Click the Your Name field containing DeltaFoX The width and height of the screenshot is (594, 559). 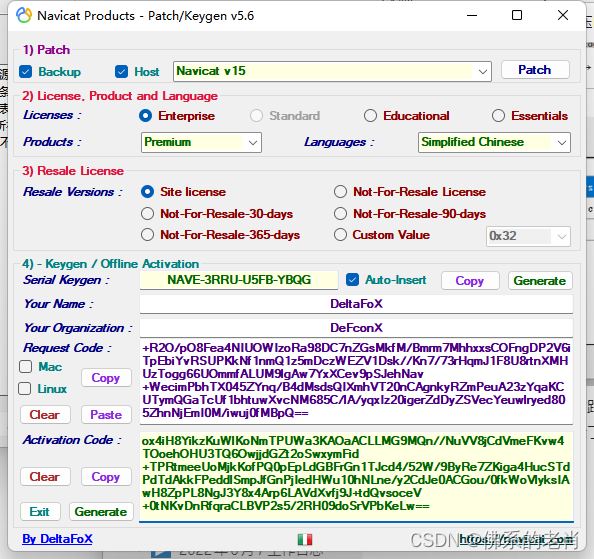pos(356,304)
